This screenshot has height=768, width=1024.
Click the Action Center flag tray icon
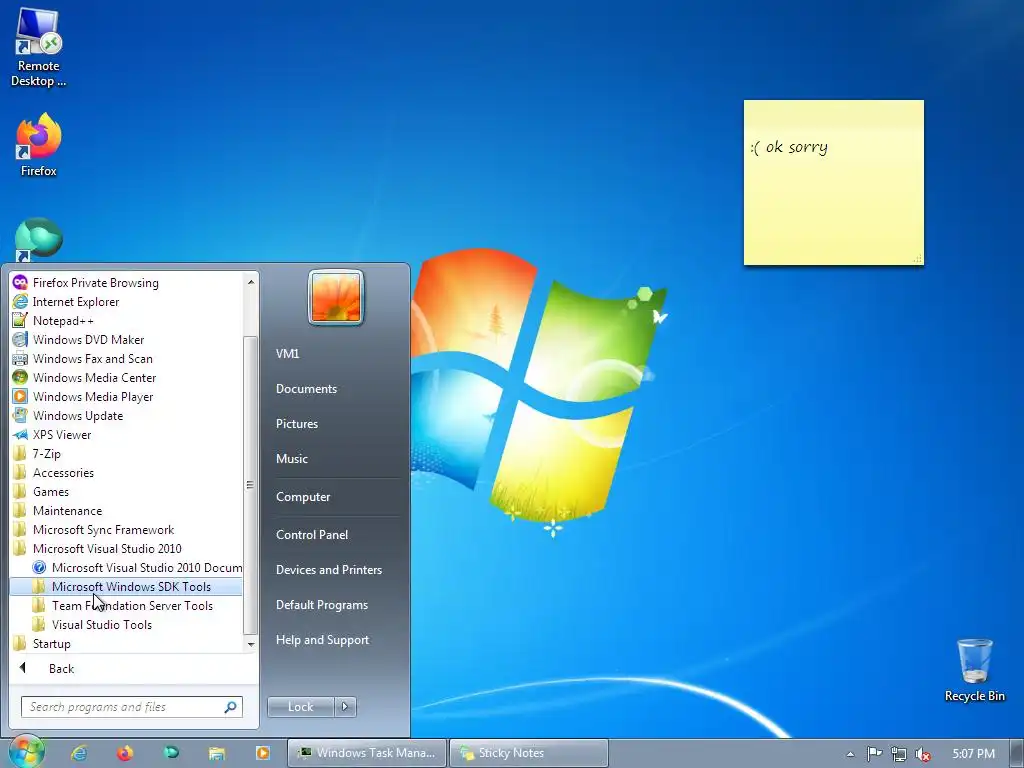pyautogui.click(x=874, y=754)
